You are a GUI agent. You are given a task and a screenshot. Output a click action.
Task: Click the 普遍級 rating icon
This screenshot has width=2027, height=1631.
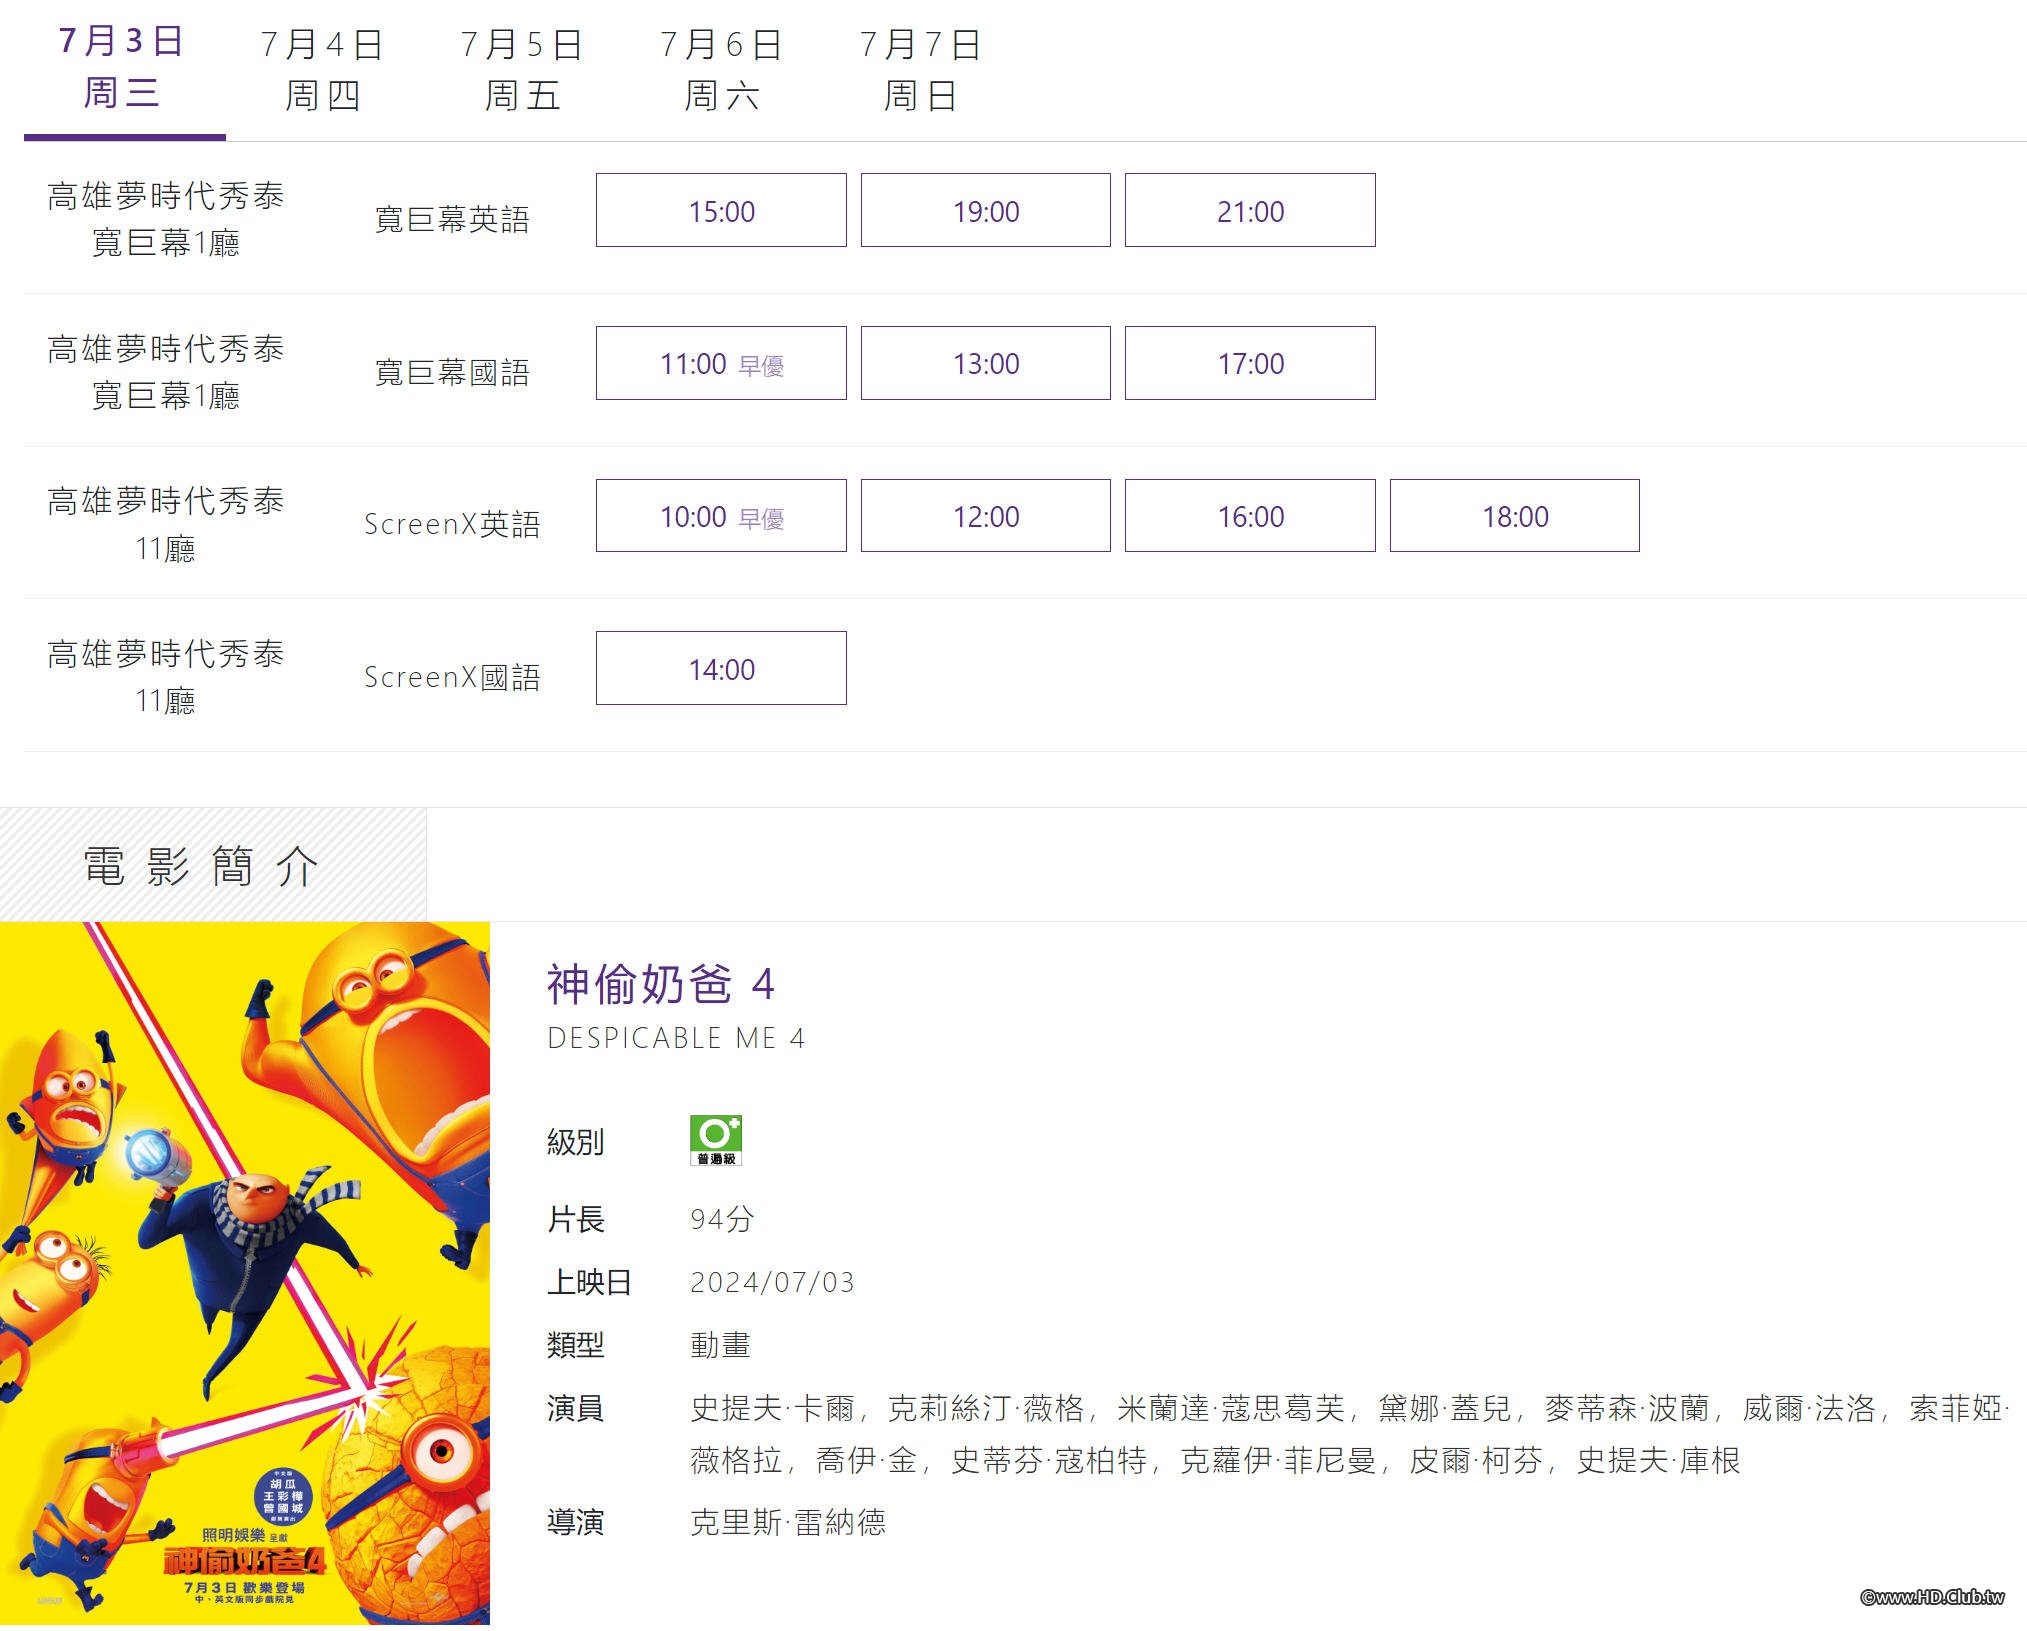click(716, 1141)
